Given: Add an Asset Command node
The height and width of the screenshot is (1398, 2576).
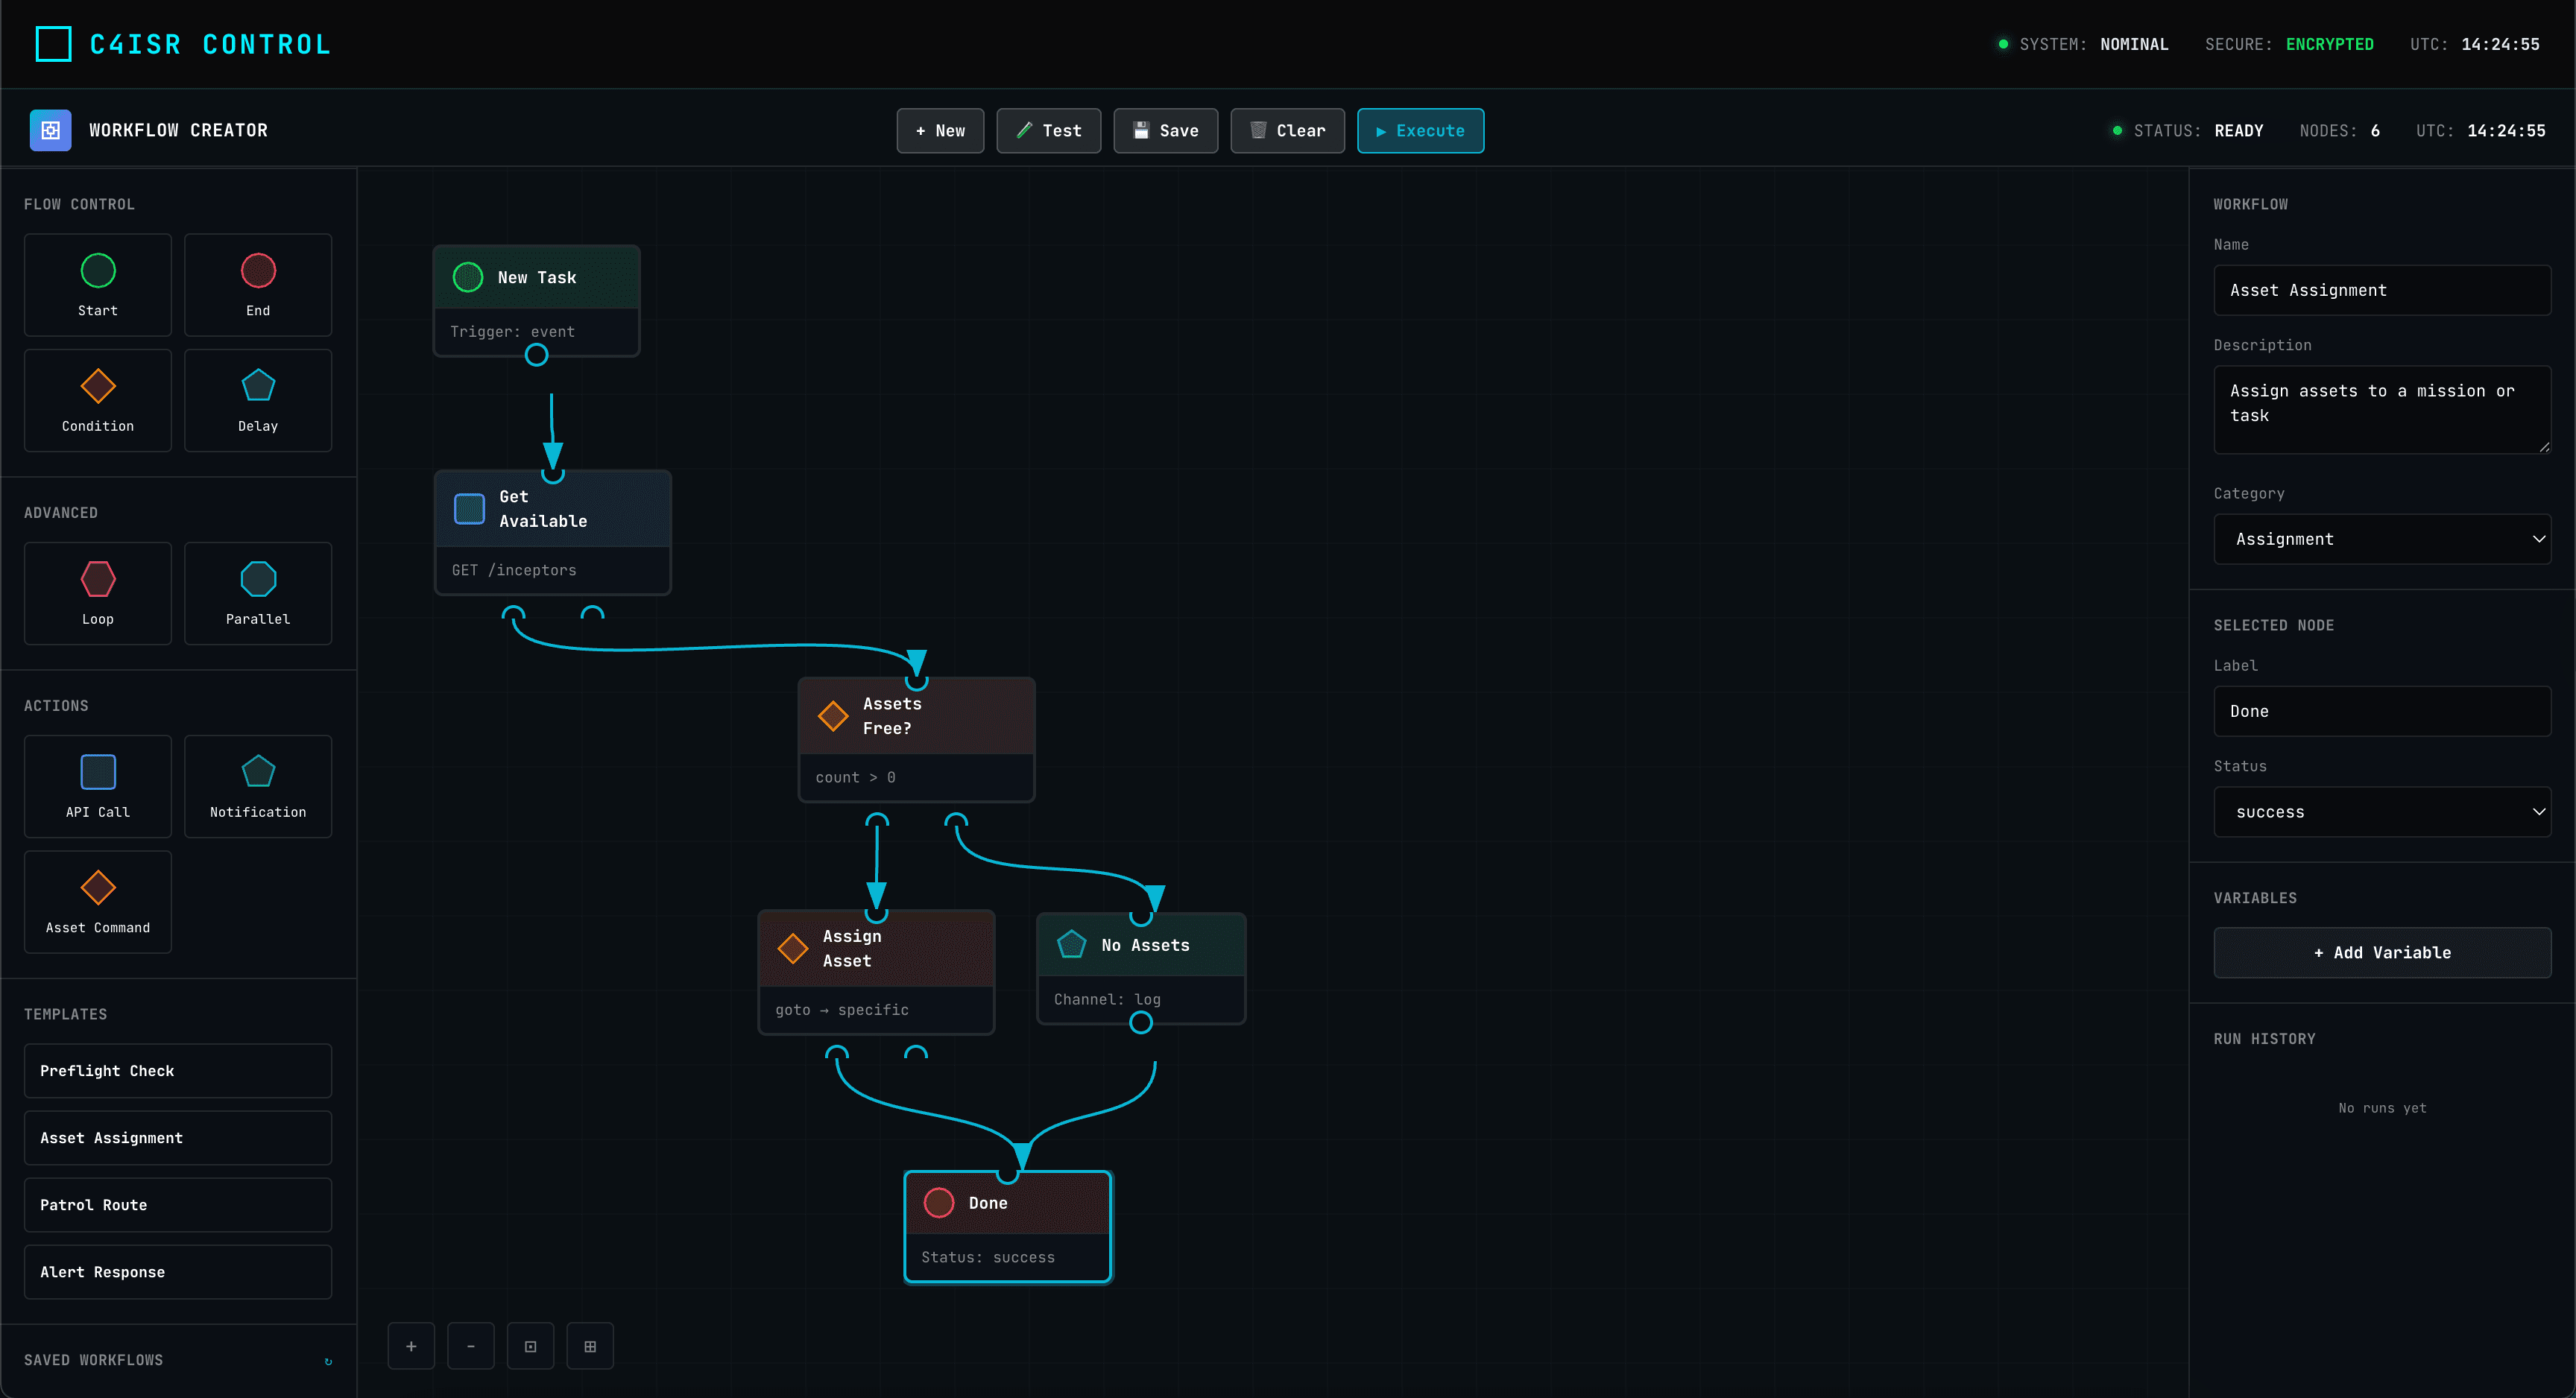Looking at the screenshot, I should tap(97, 901).
